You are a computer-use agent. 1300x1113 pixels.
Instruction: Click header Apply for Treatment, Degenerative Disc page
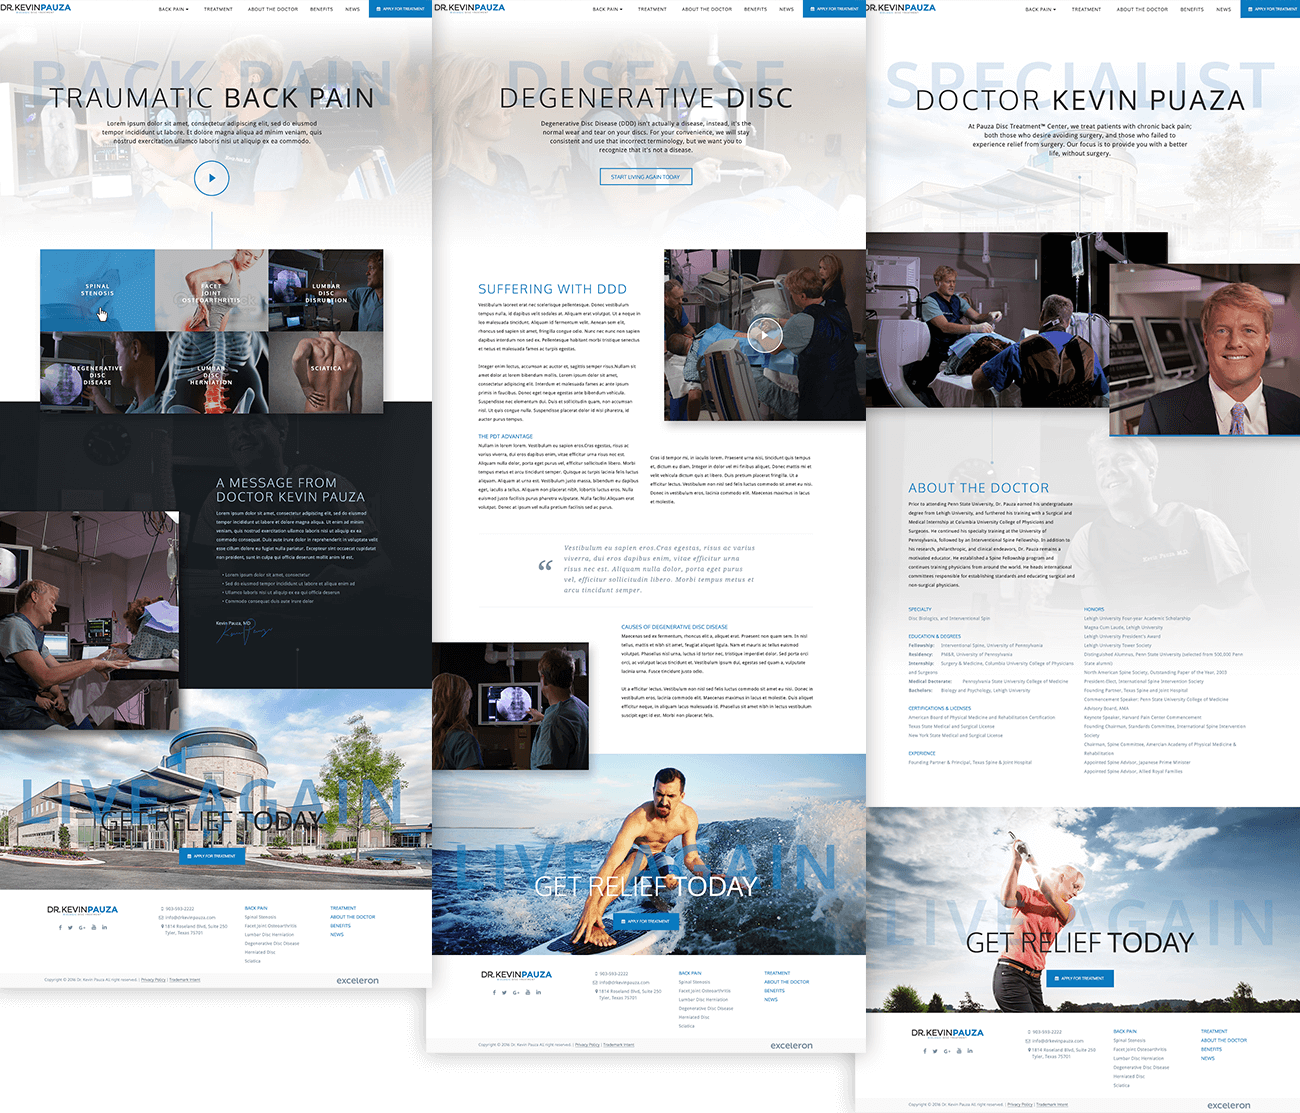click(x=834, y=9)
